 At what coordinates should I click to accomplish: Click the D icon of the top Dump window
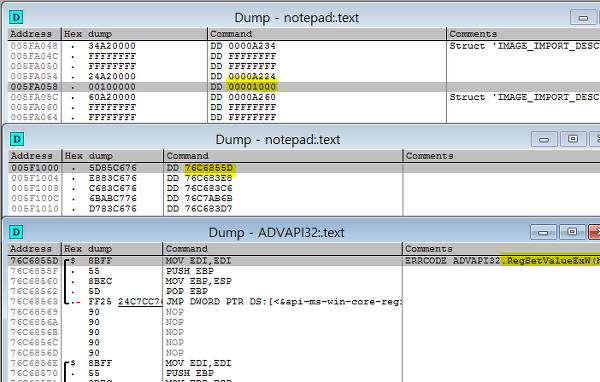(16, 17)
